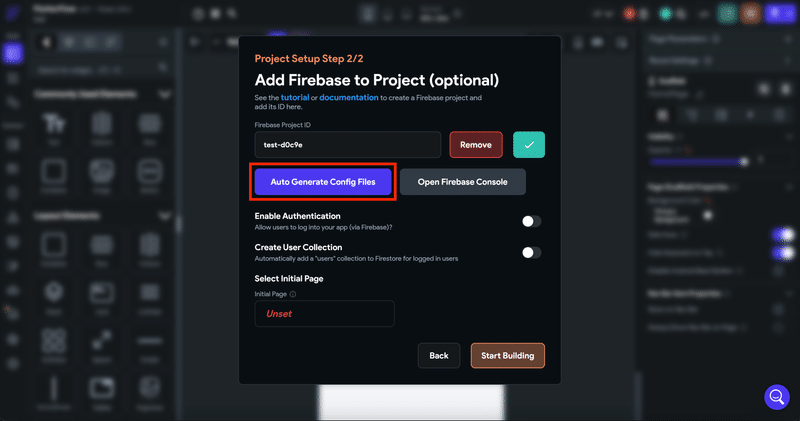Image resolution: width=800 pixels, height=421 pixels.
Task: Click Auto Generate Config Files
Action: coord(323,182)
